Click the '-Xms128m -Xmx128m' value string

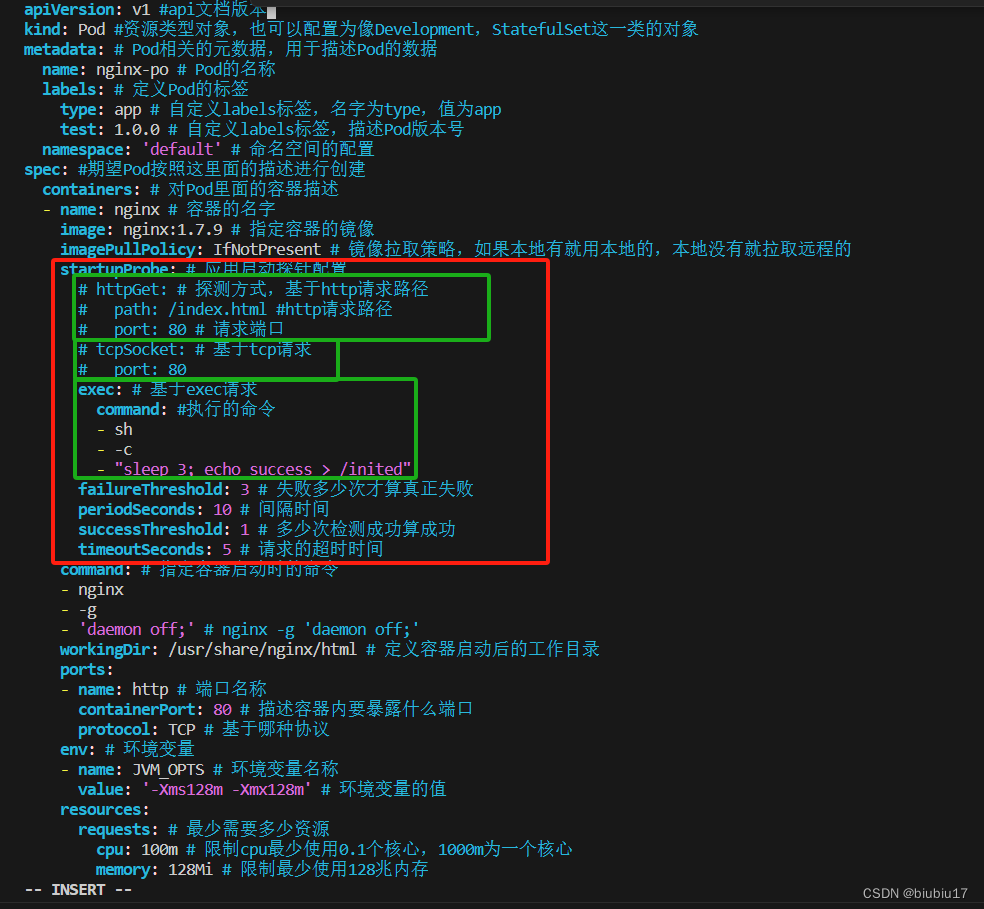[x=227, y=790]
